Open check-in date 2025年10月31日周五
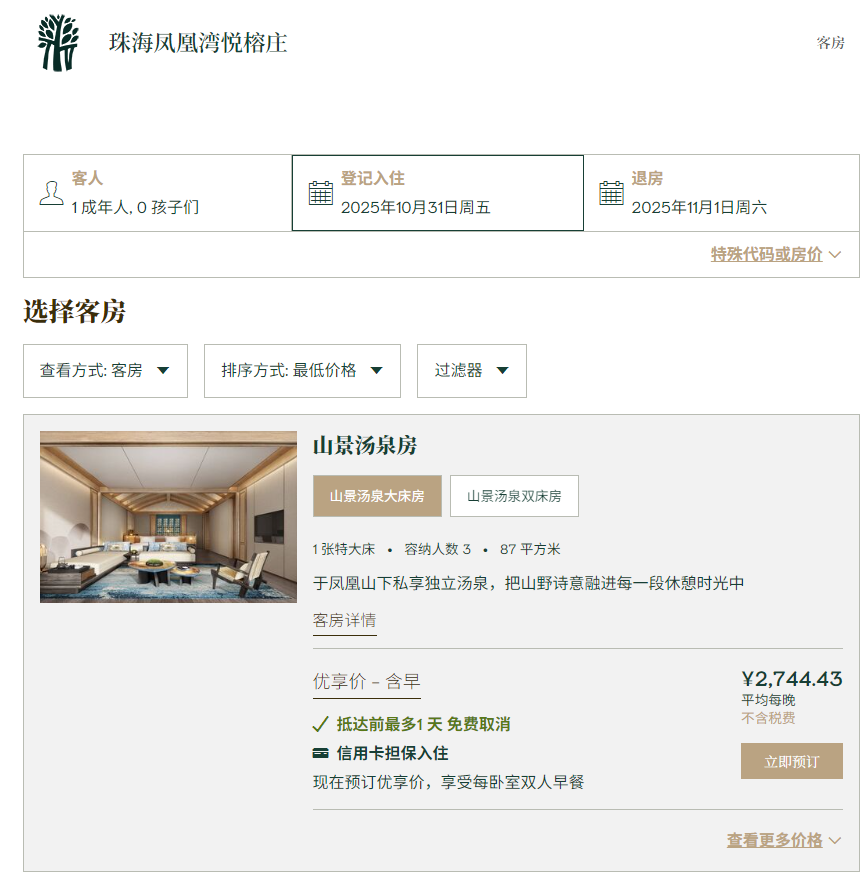The image size is (866, 879). click(438, 193)
